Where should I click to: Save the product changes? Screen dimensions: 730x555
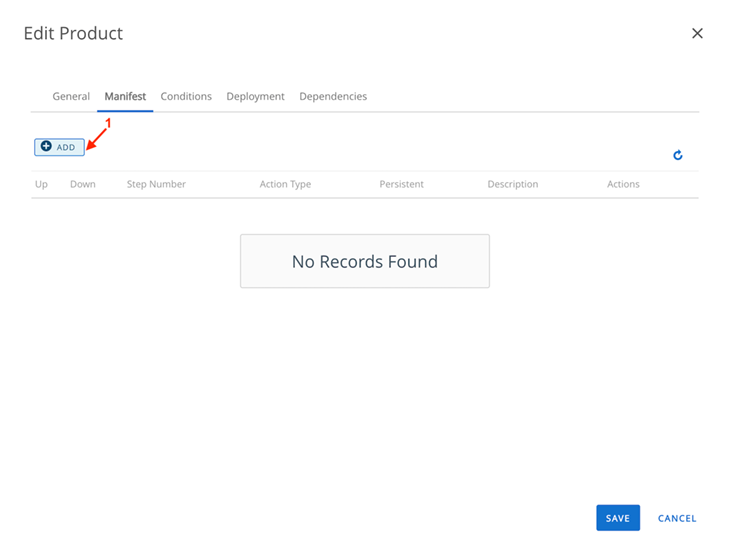point(617,518)
